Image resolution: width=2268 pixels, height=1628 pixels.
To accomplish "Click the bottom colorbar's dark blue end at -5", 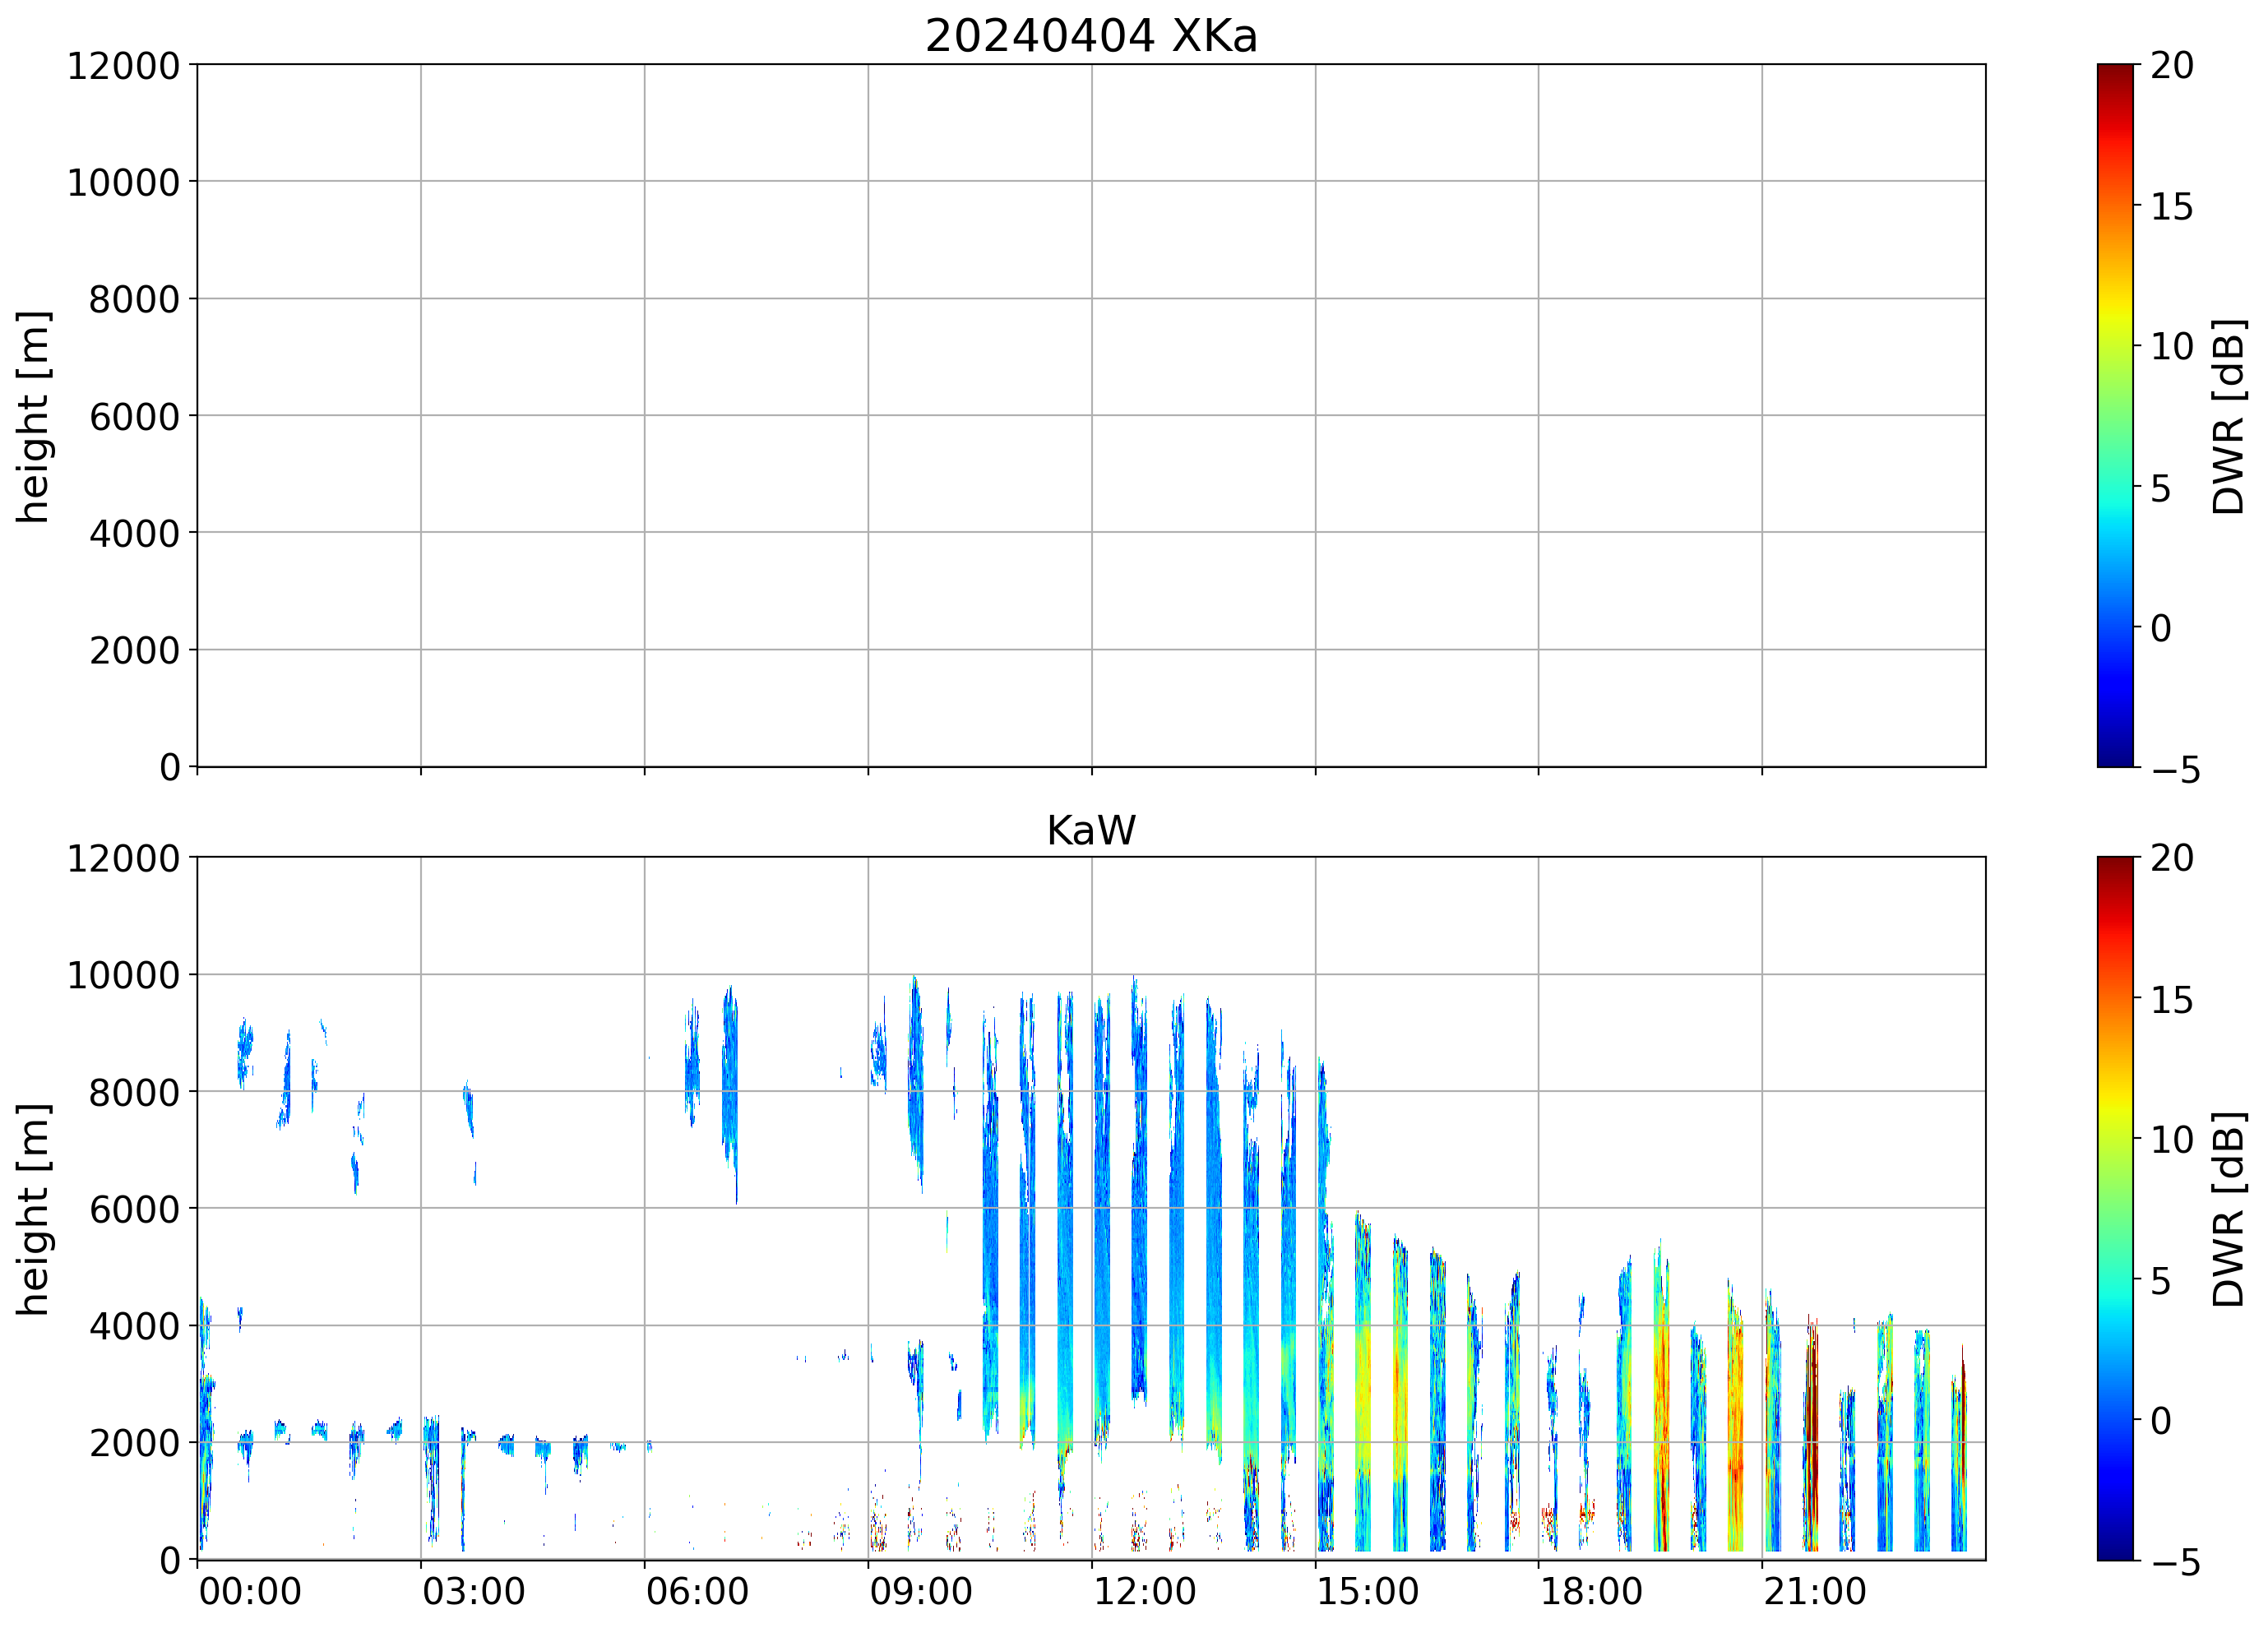I will (2114, 1548).
